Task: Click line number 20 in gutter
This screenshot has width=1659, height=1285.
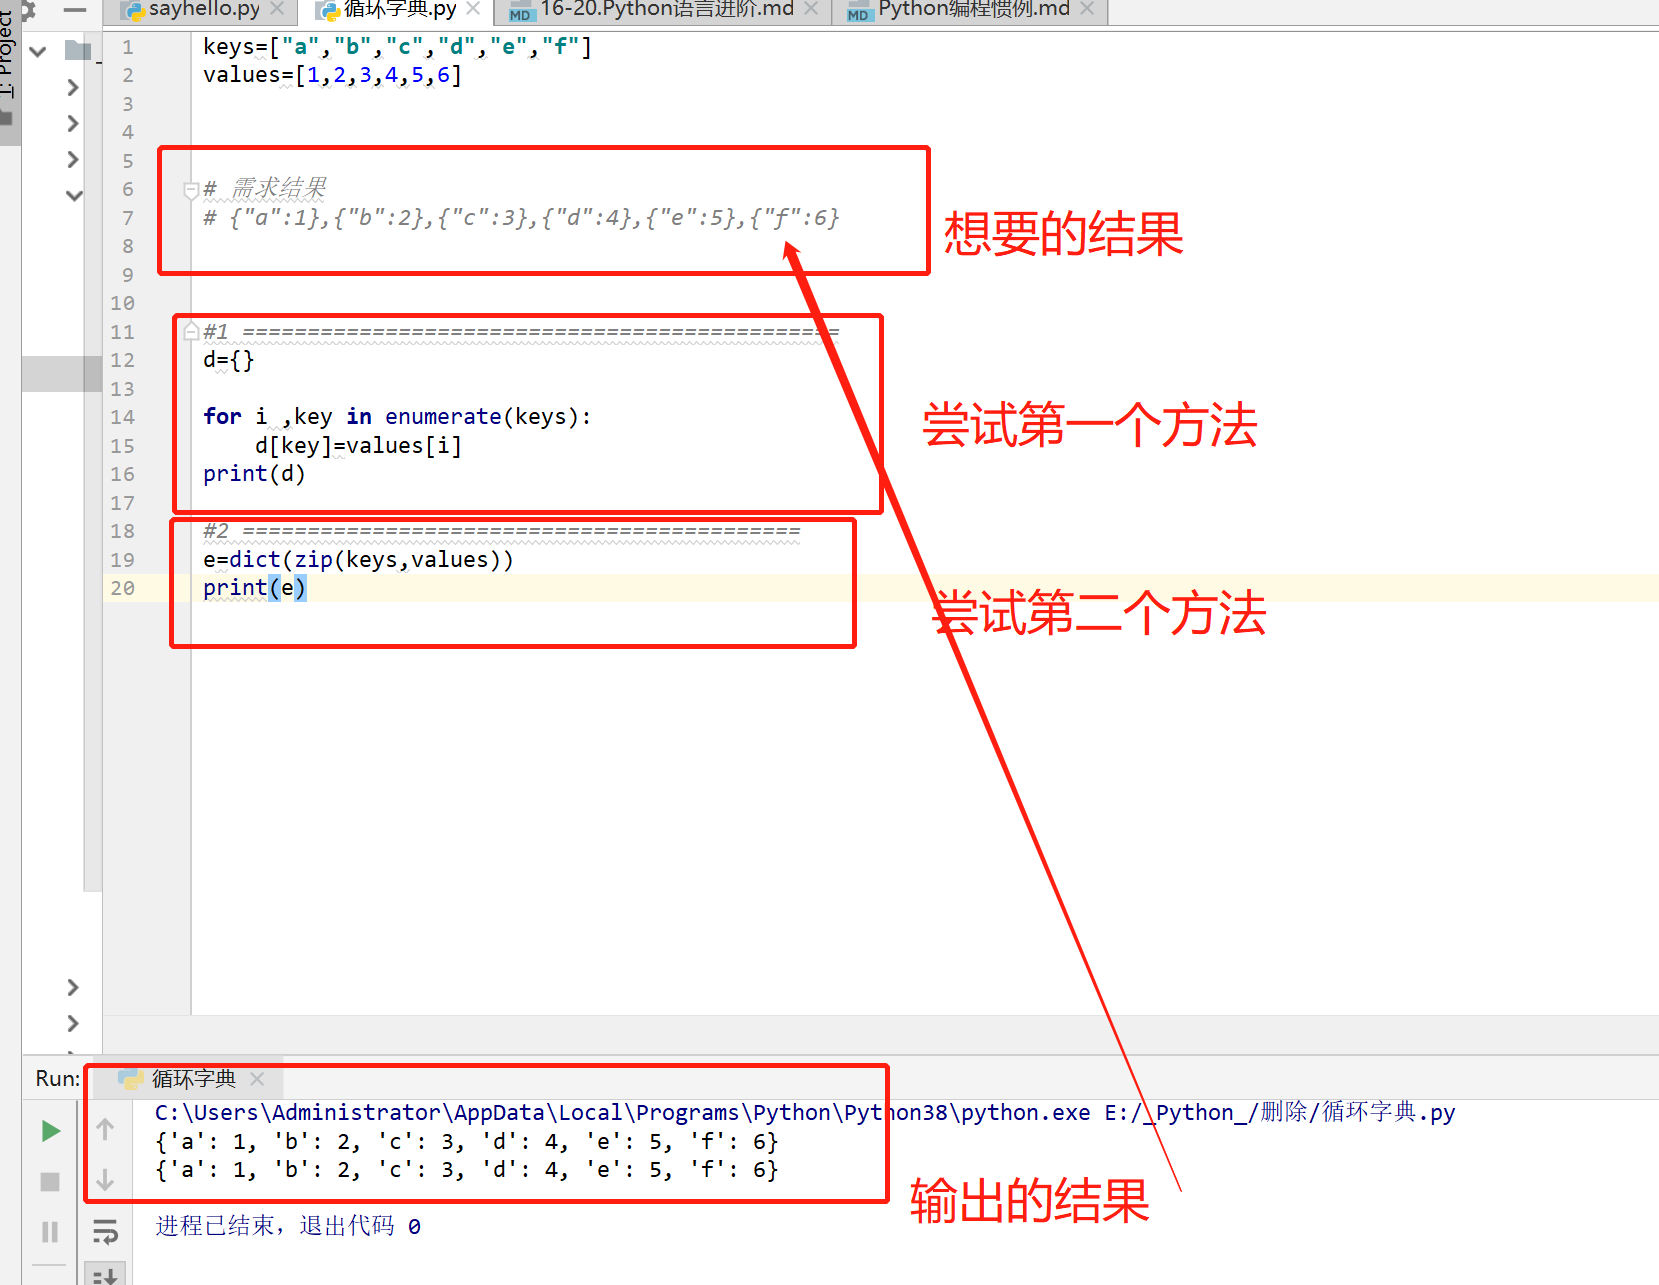Action: coord(122,588)
